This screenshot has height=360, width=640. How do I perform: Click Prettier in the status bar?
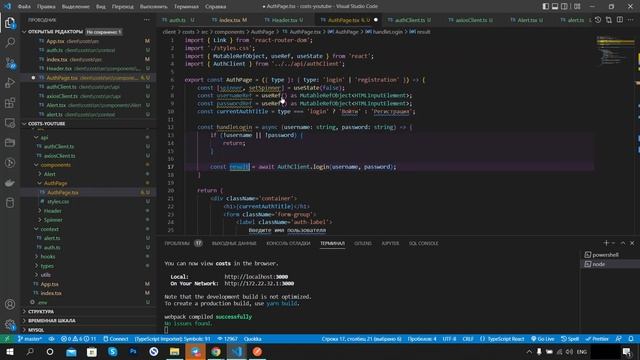click(597, 339)
